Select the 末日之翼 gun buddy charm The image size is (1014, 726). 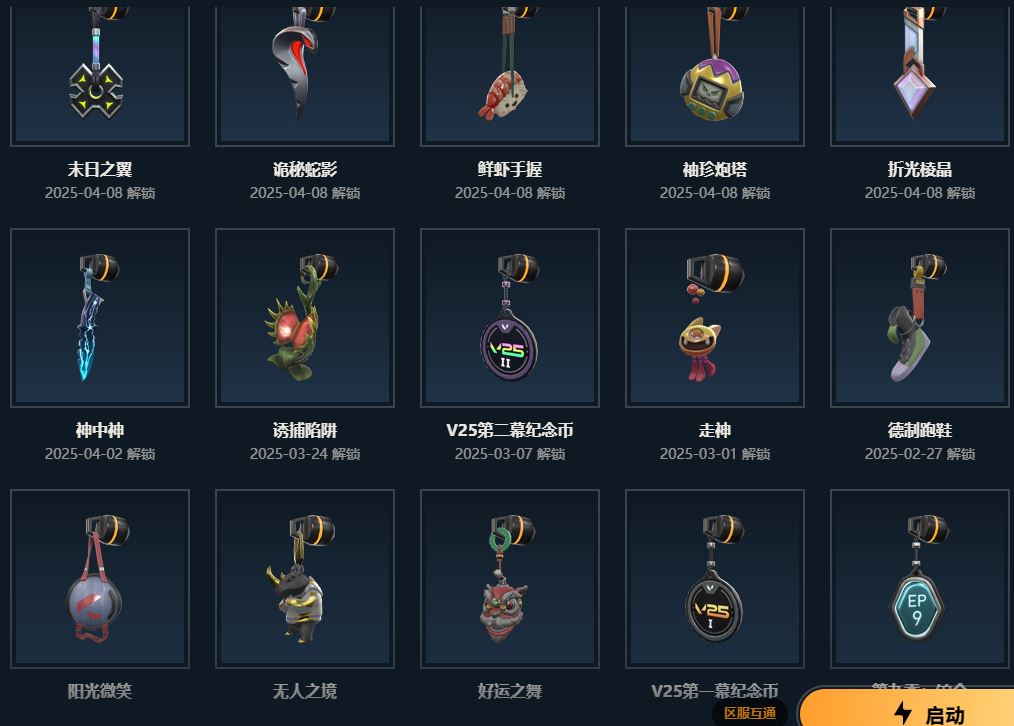coord(100,73)
